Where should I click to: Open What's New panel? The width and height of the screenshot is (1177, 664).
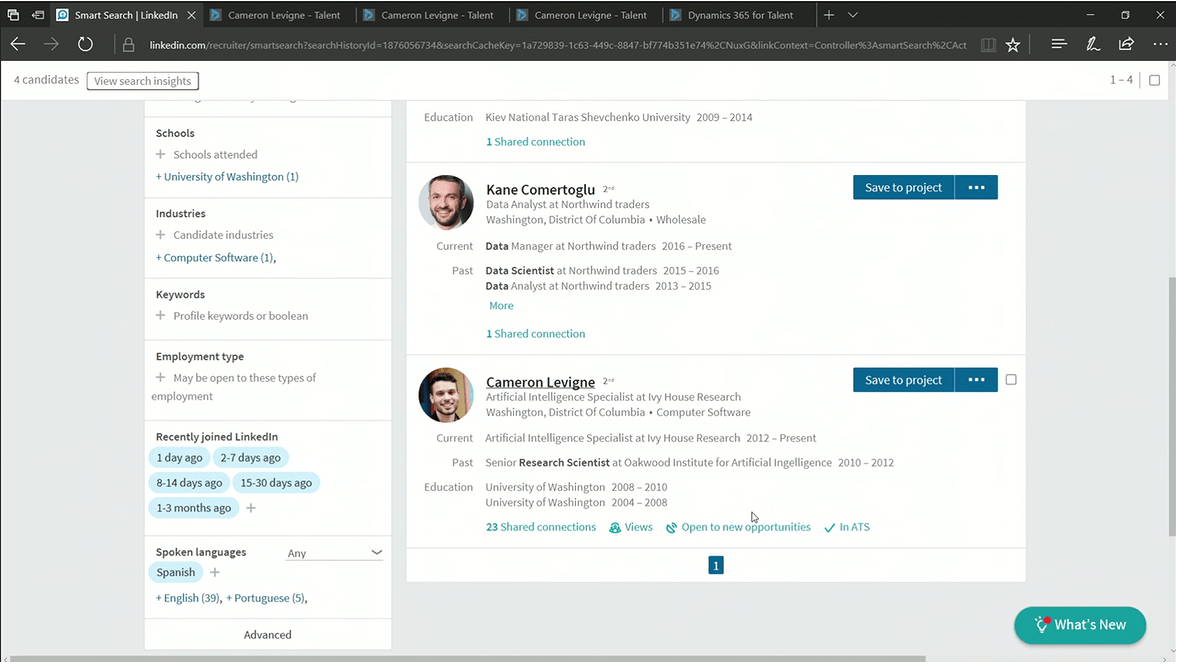[x=1080, y=625]
